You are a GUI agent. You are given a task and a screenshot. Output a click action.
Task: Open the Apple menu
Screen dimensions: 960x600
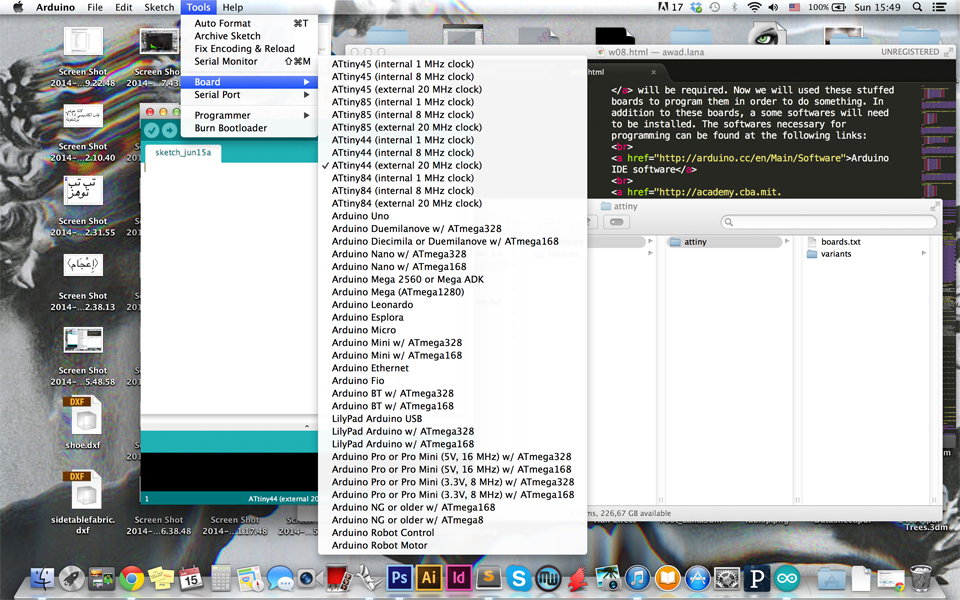point(18,7)
